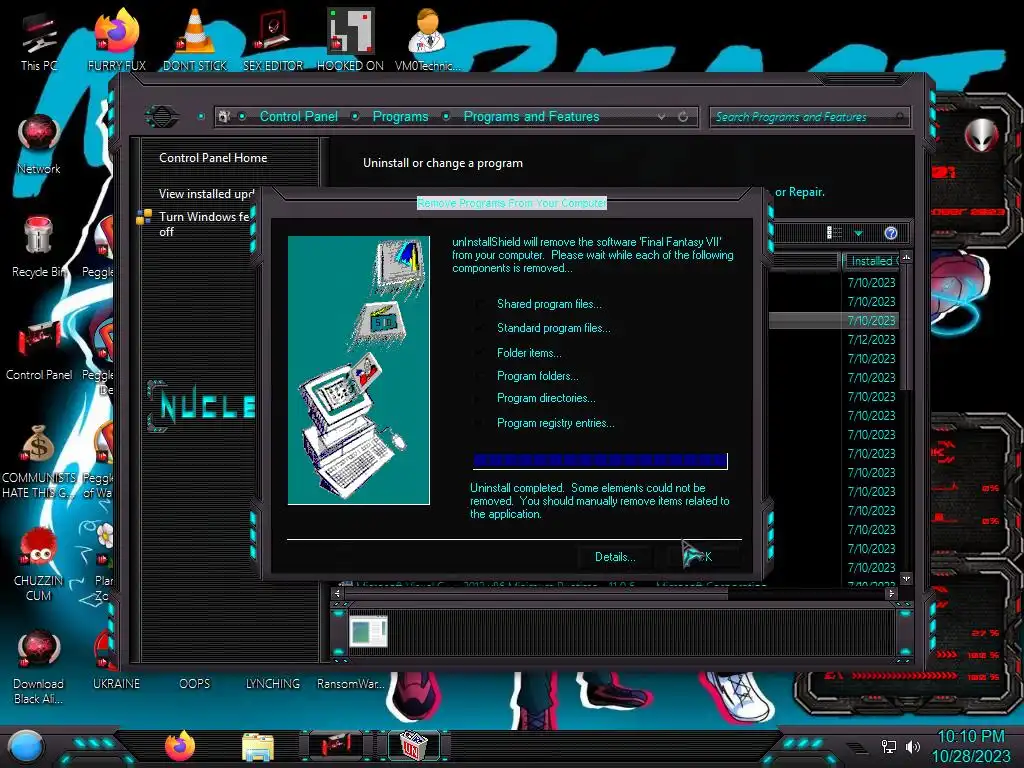Open the CHUZZIN CUM desktop icon
The width and height of the screenshot is (1024, 768).
click(39, 565)
